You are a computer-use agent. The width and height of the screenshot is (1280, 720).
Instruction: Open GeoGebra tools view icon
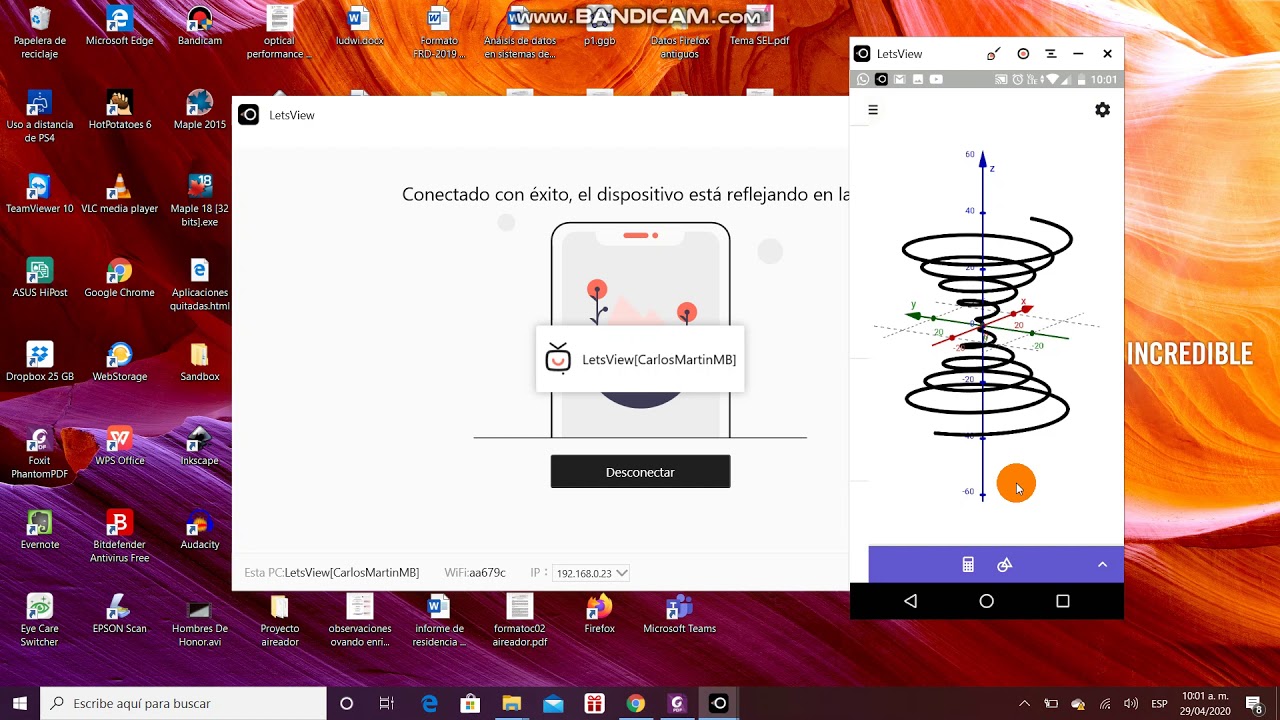tap(1005, 565)
